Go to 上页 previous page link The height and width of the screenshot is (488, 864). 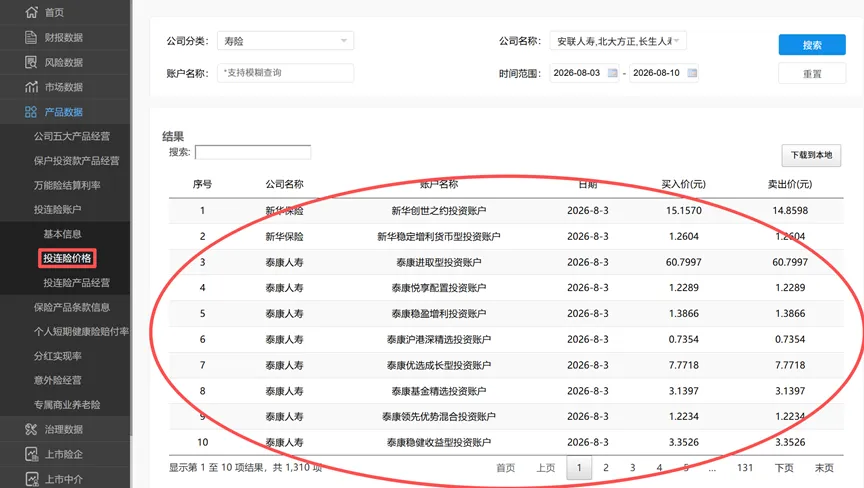coord(546,468)
